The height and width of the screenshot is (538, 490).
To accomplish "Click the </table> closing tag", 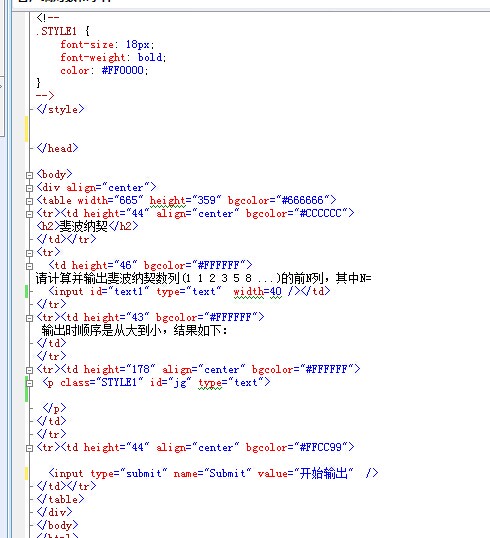I will (x=60, y=499).
